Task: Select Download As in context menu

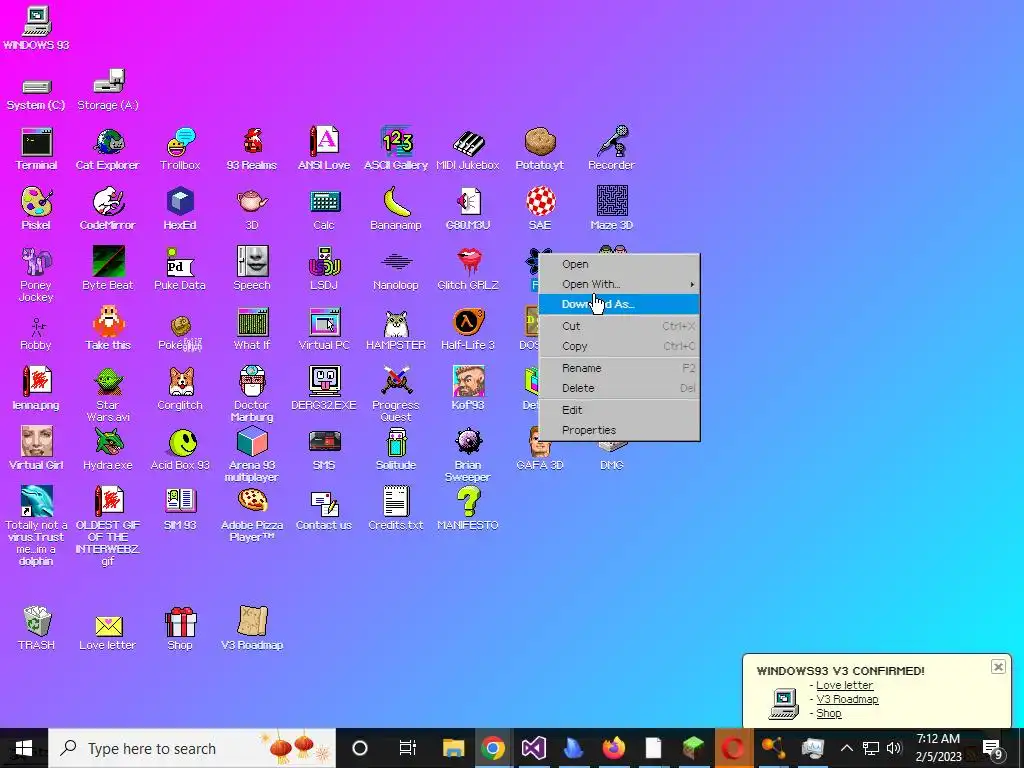Action: 619,304
